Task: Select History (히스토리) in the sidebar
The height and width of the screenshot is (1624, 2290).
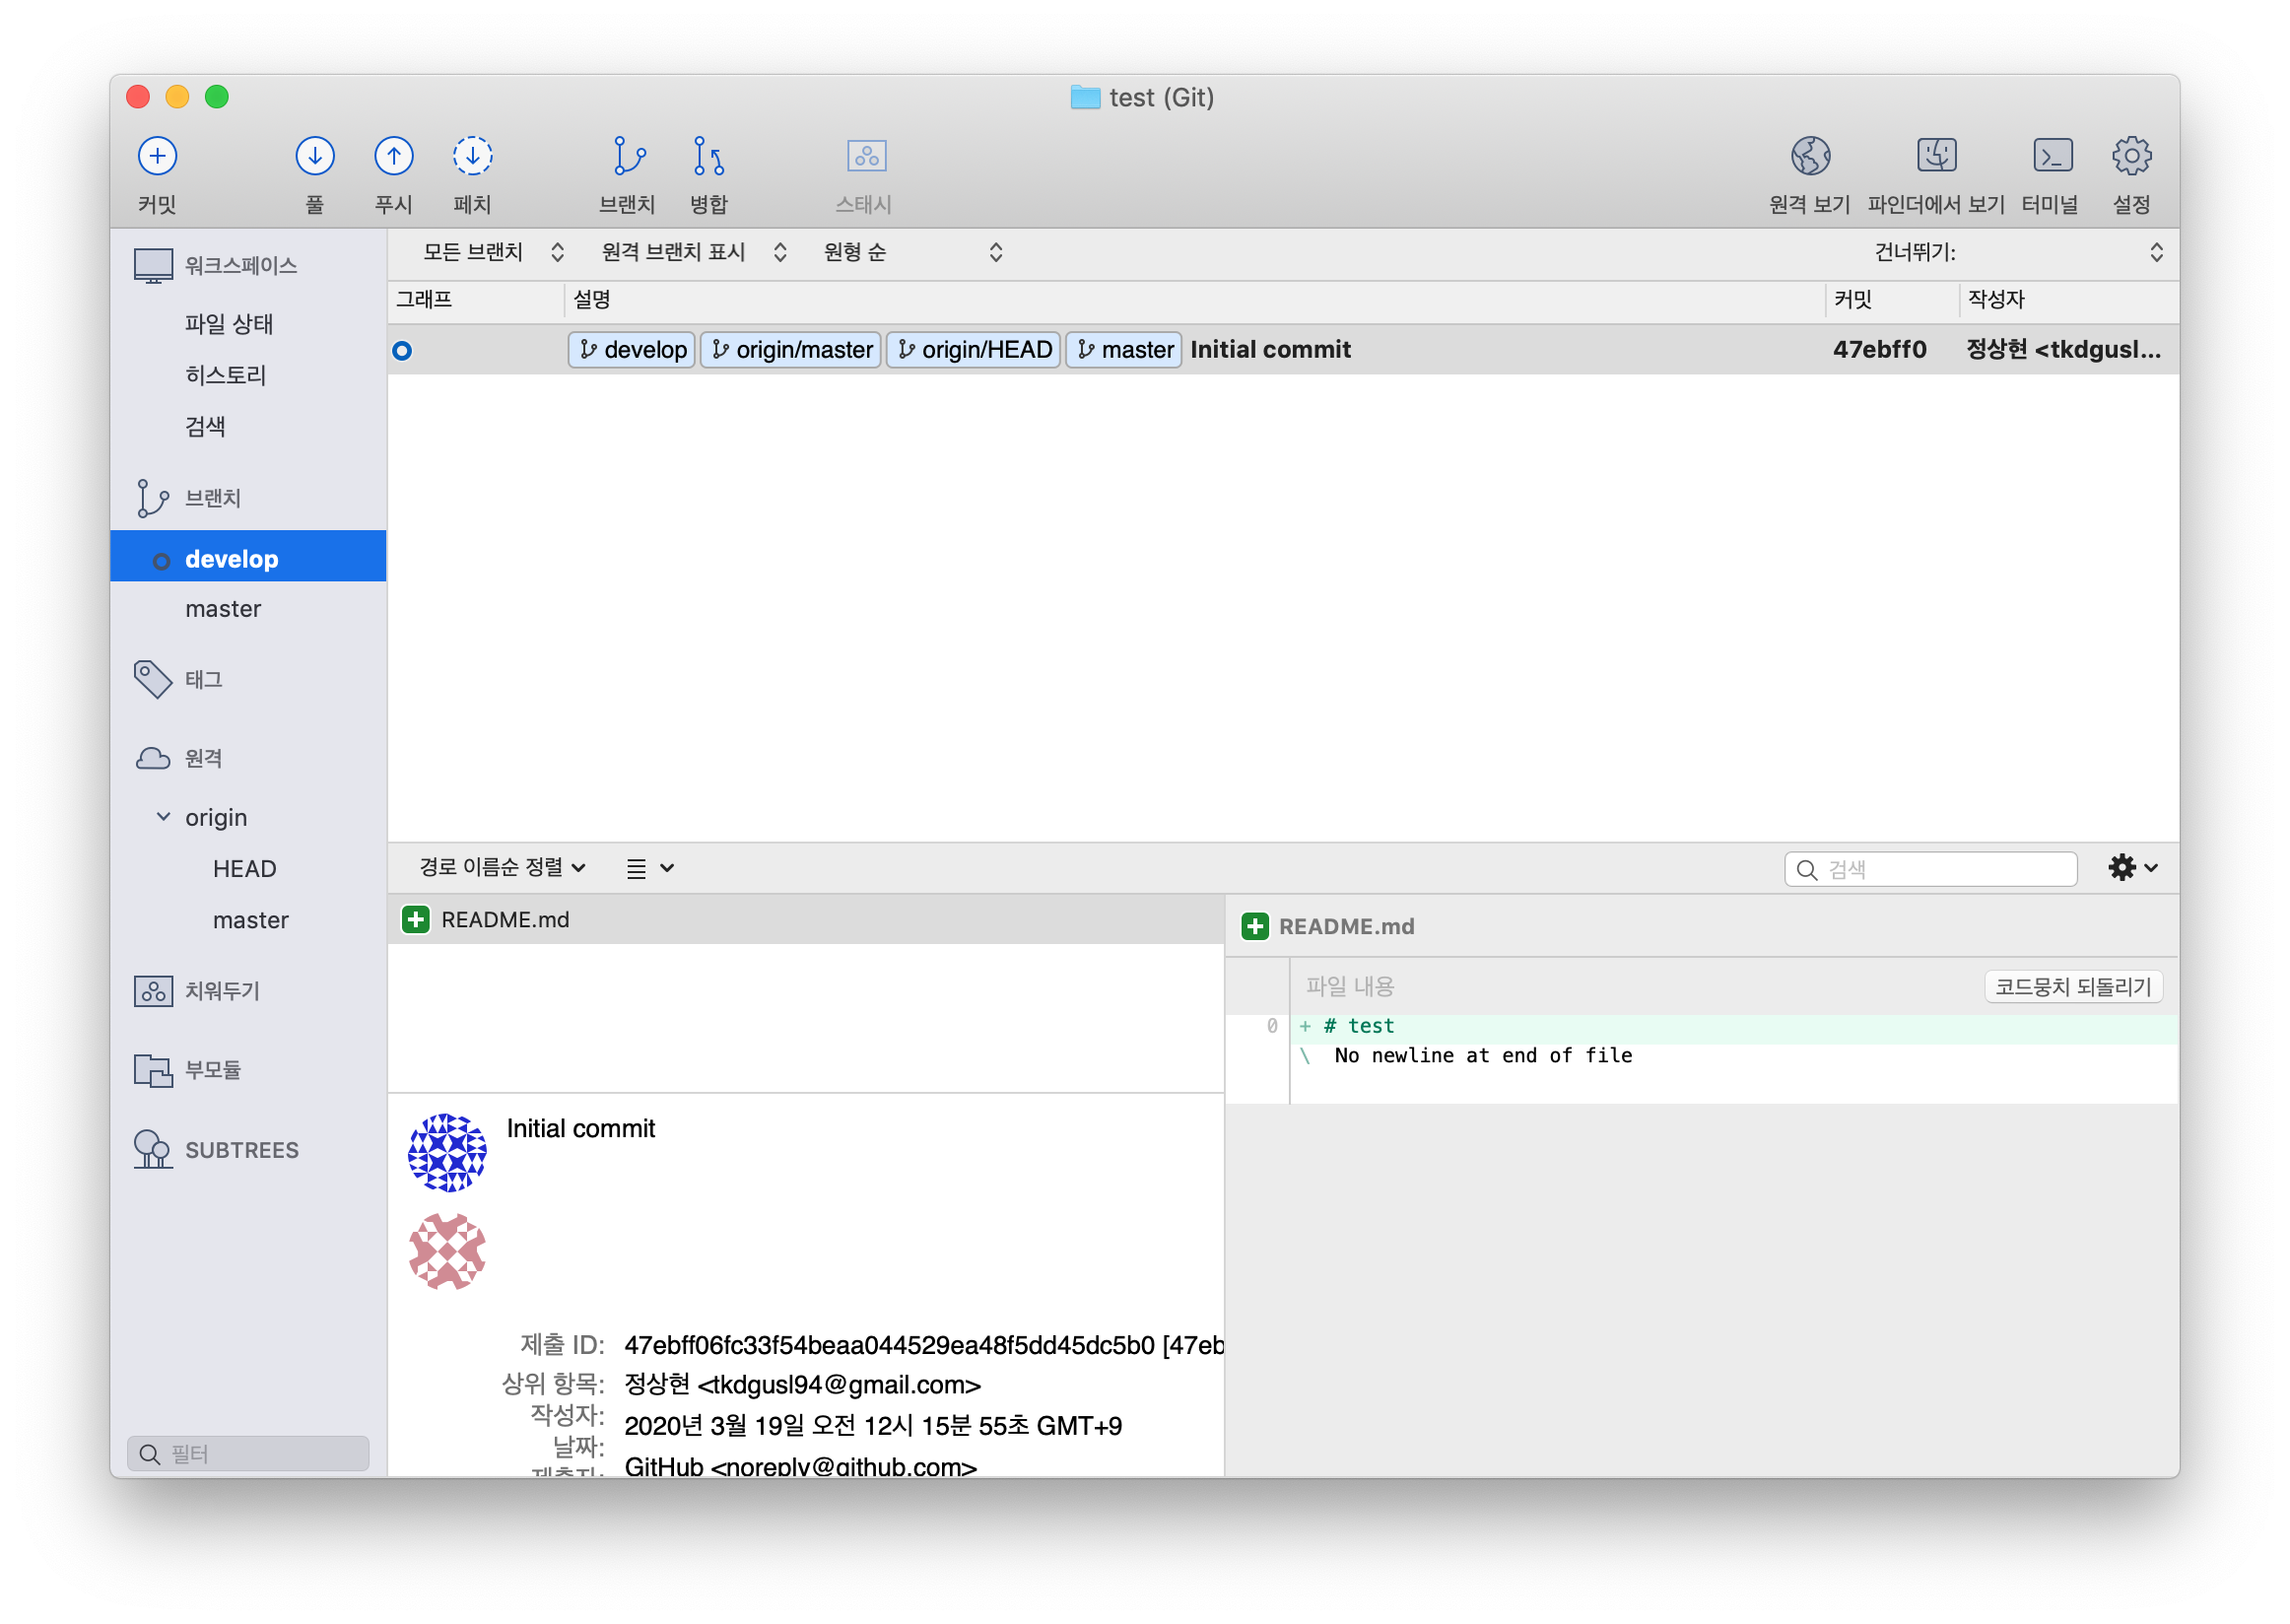Action: coord(226,375)
